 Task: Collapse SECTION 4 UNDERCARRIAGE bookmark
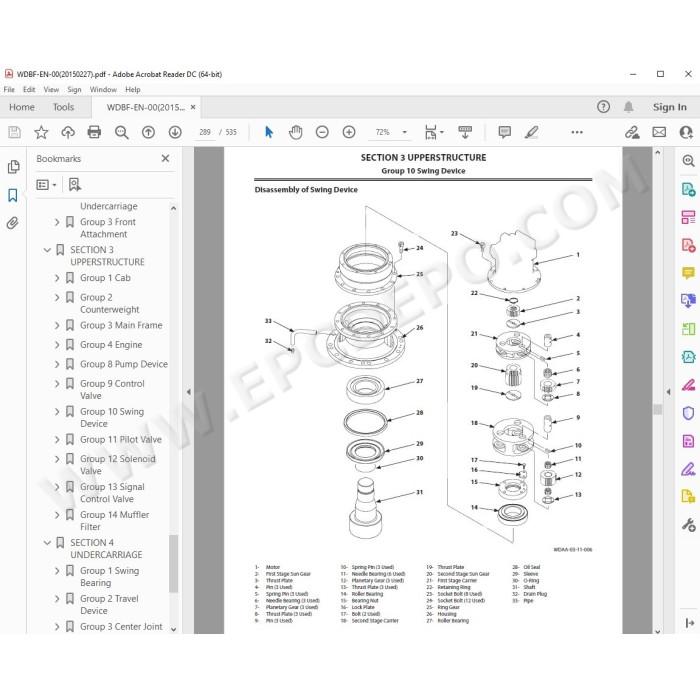[x=47, y=543]
